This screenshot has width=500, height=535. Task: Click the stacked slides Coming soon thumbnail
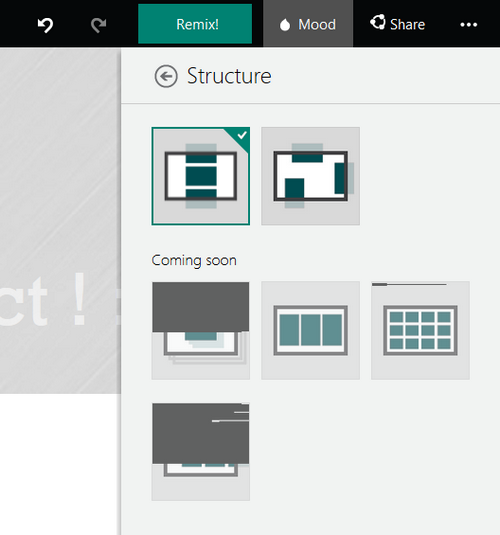(x=201, y=330)
